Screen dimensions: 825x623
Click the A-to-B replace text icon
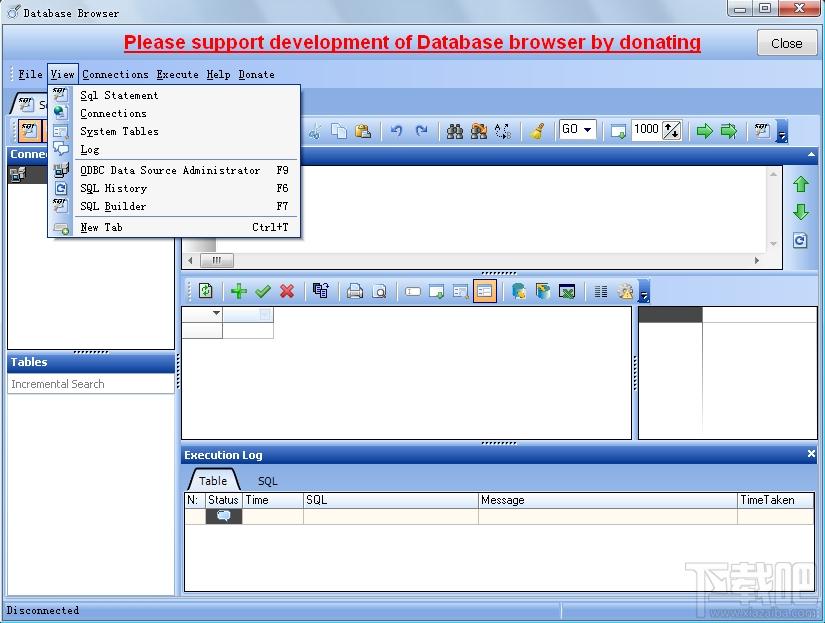point(503,131)
